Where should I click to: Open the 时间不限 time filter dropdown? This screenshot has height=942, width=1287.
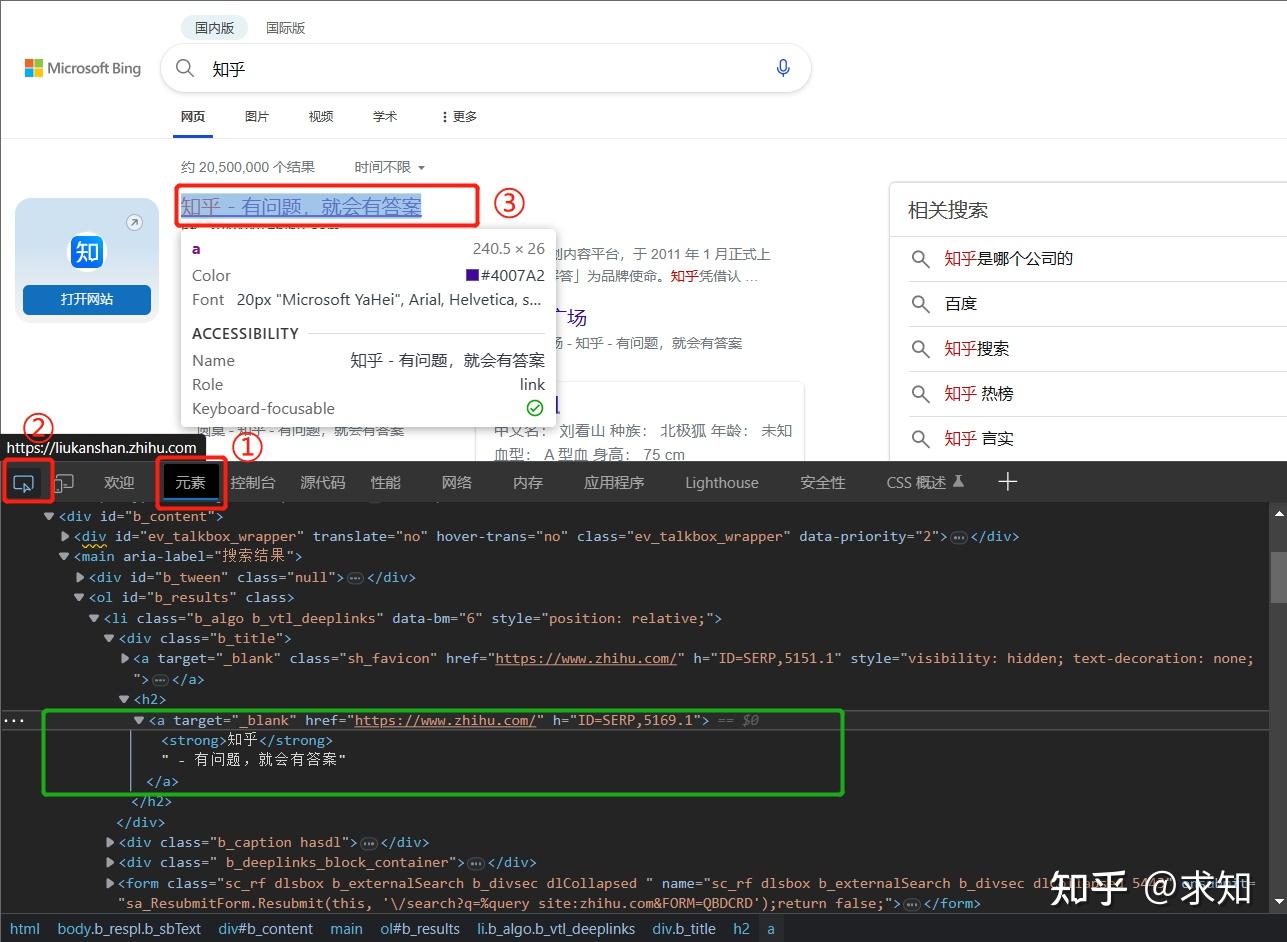390,167
